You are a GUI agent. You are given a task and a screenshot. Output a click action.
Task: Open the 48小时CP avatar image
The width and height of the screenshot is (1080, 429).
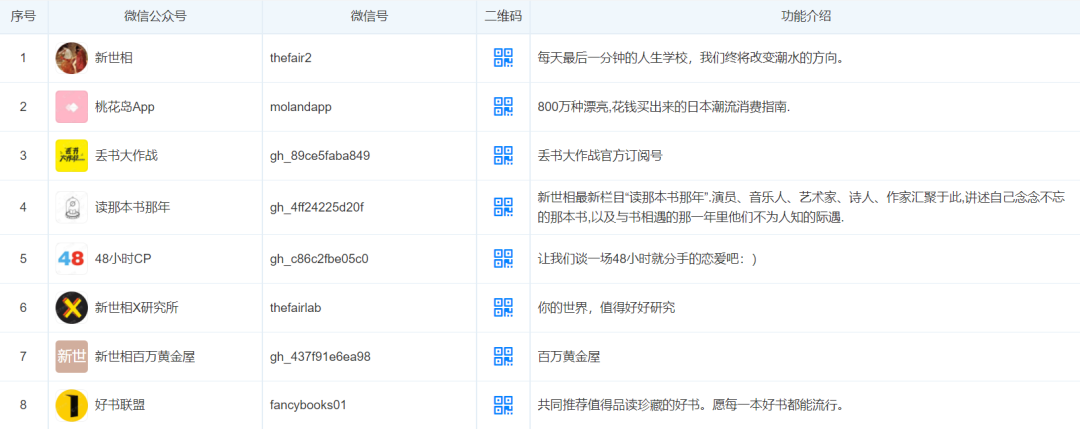[x=72, y=259]
